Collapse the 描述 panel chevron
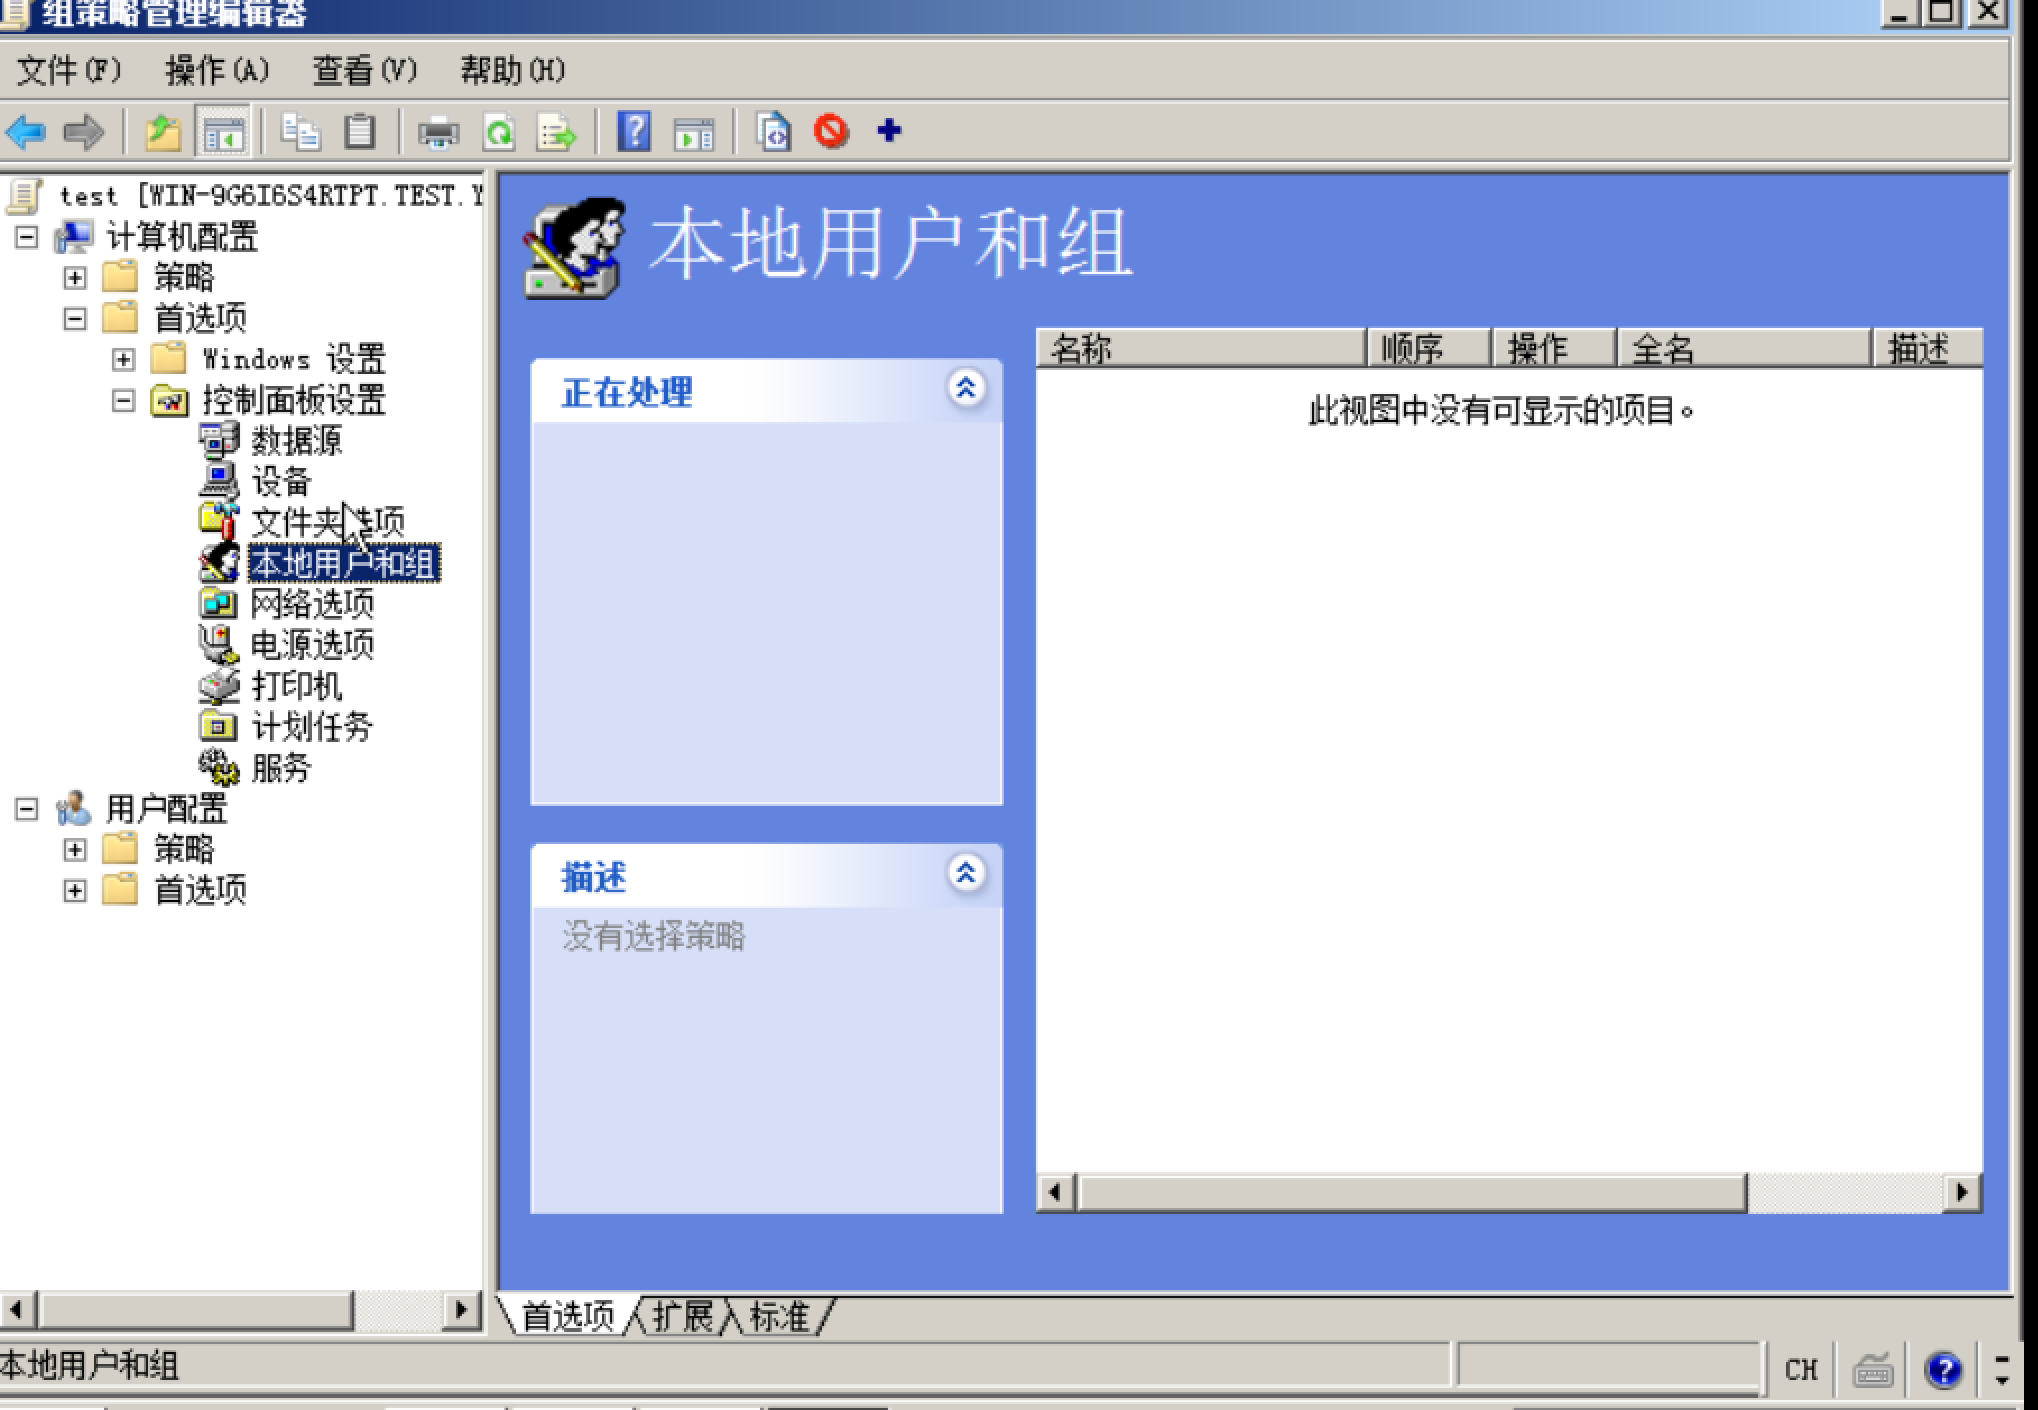Screen dimensions: 2038x1410 point(965,873)
